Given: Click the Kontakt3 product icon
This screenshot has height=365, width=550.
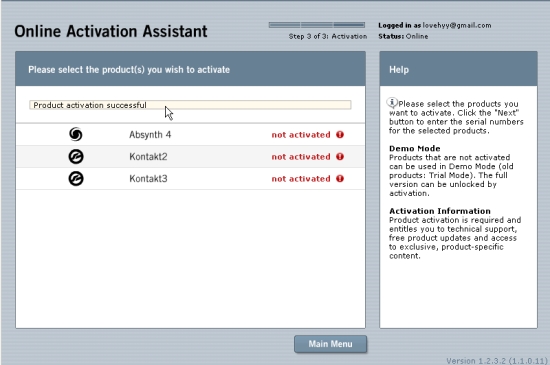Looking at the screenshot, I should point(76,178).
